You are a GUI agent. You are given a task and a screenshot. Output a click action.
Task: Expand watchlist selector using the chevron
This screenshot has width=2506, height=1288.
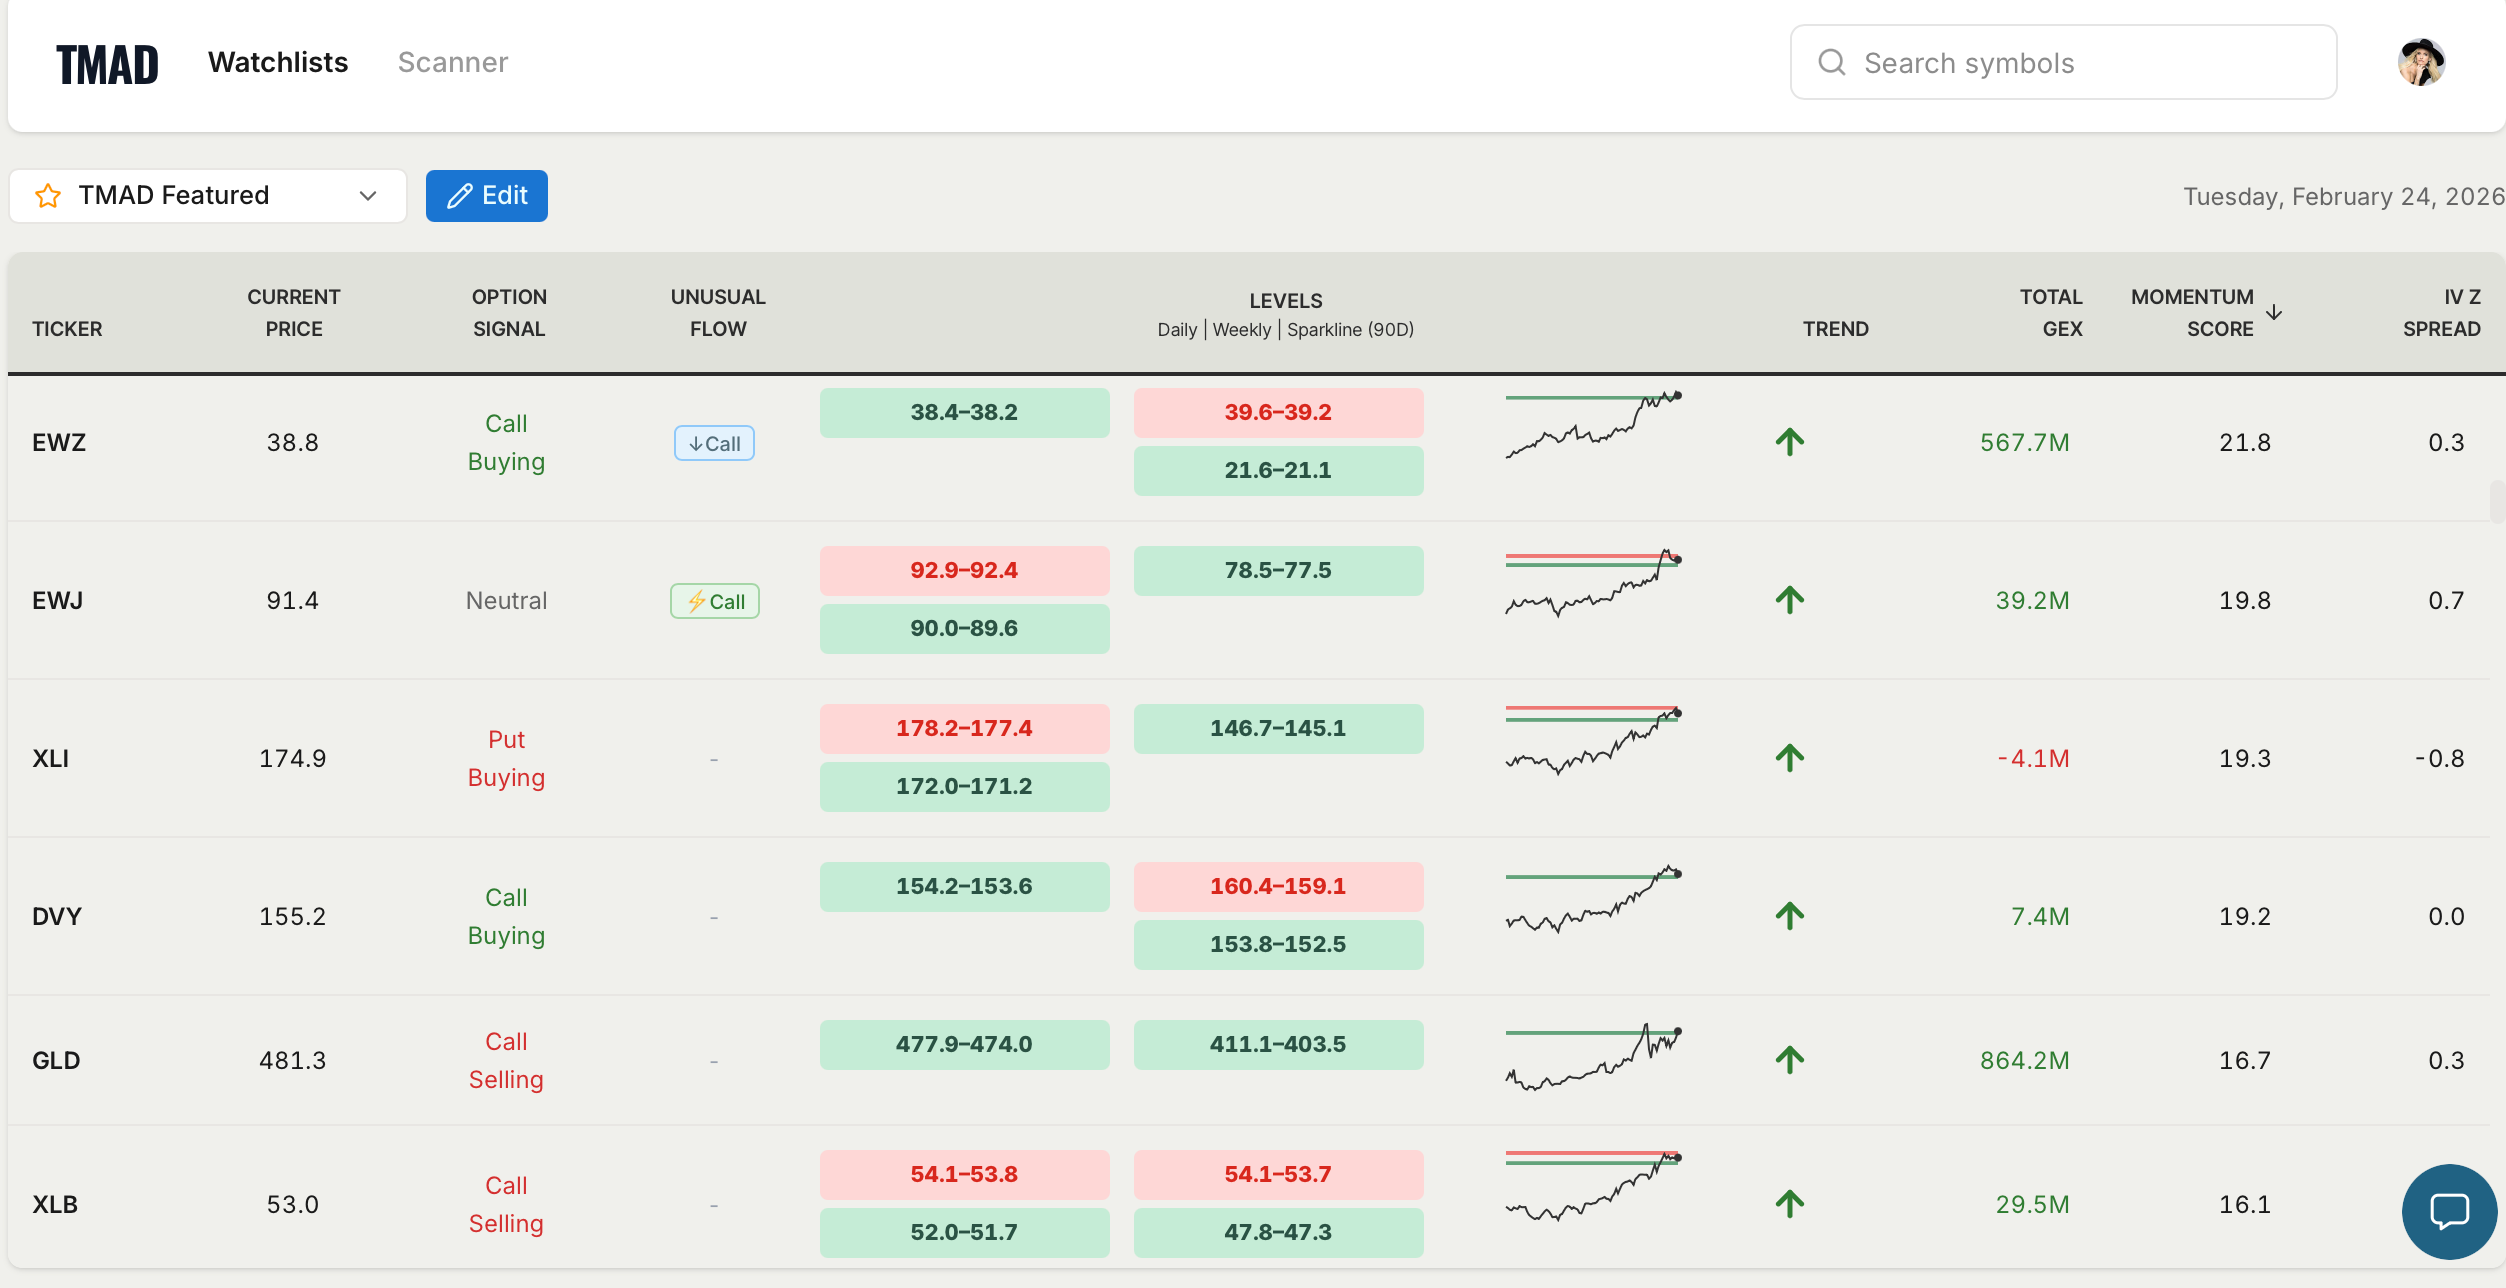click(x=368, y=196)
